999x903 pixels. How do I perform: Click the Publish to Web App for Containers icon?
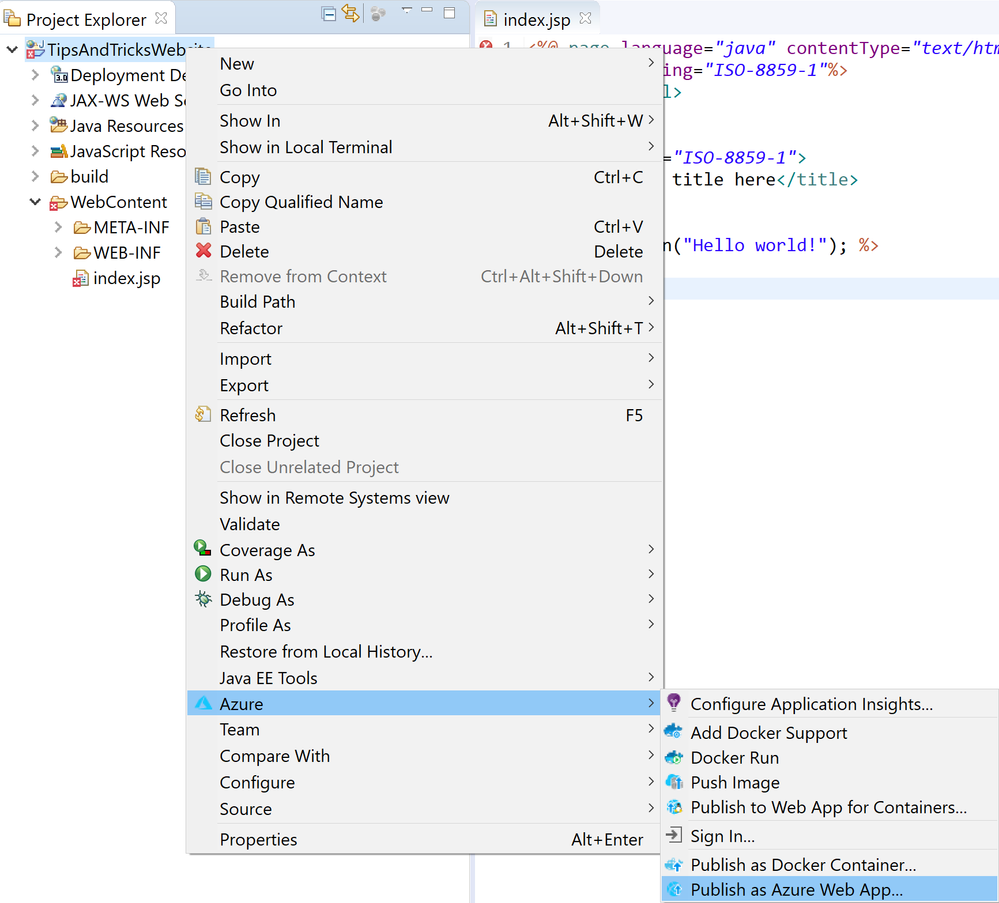point(674,807)
